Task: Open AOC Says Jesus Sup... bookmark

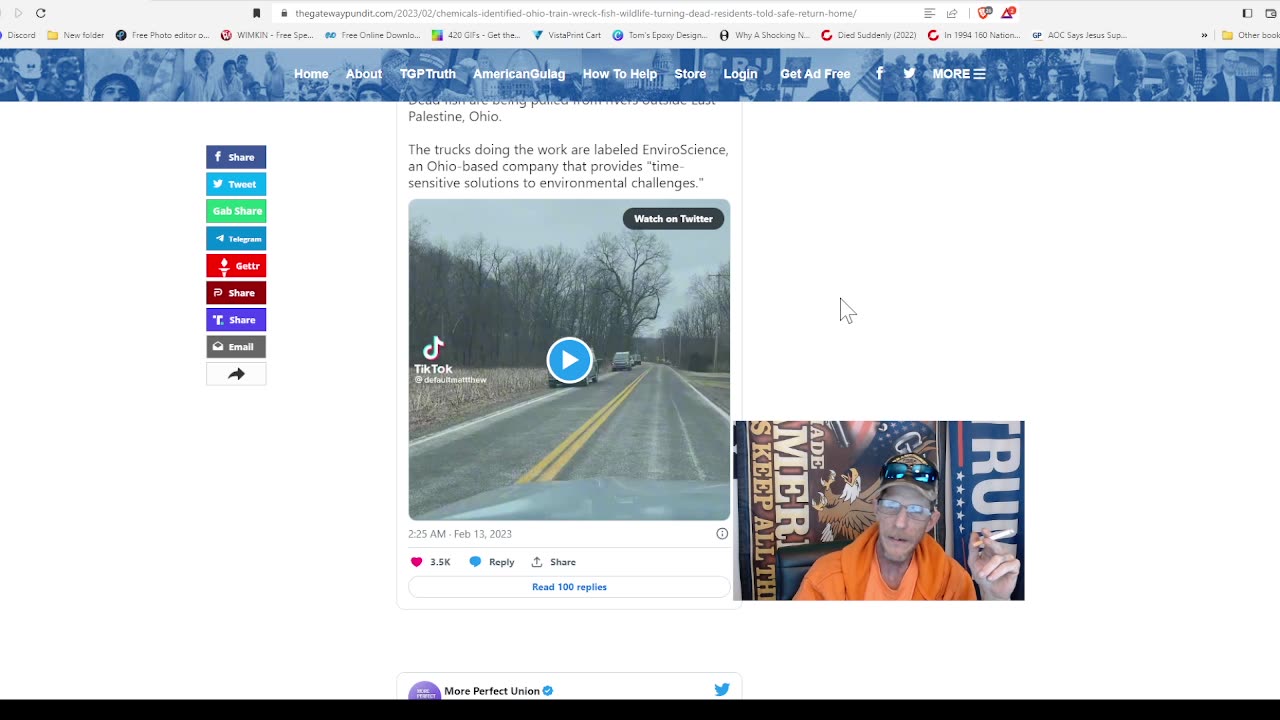Action: pos(1079,35)
